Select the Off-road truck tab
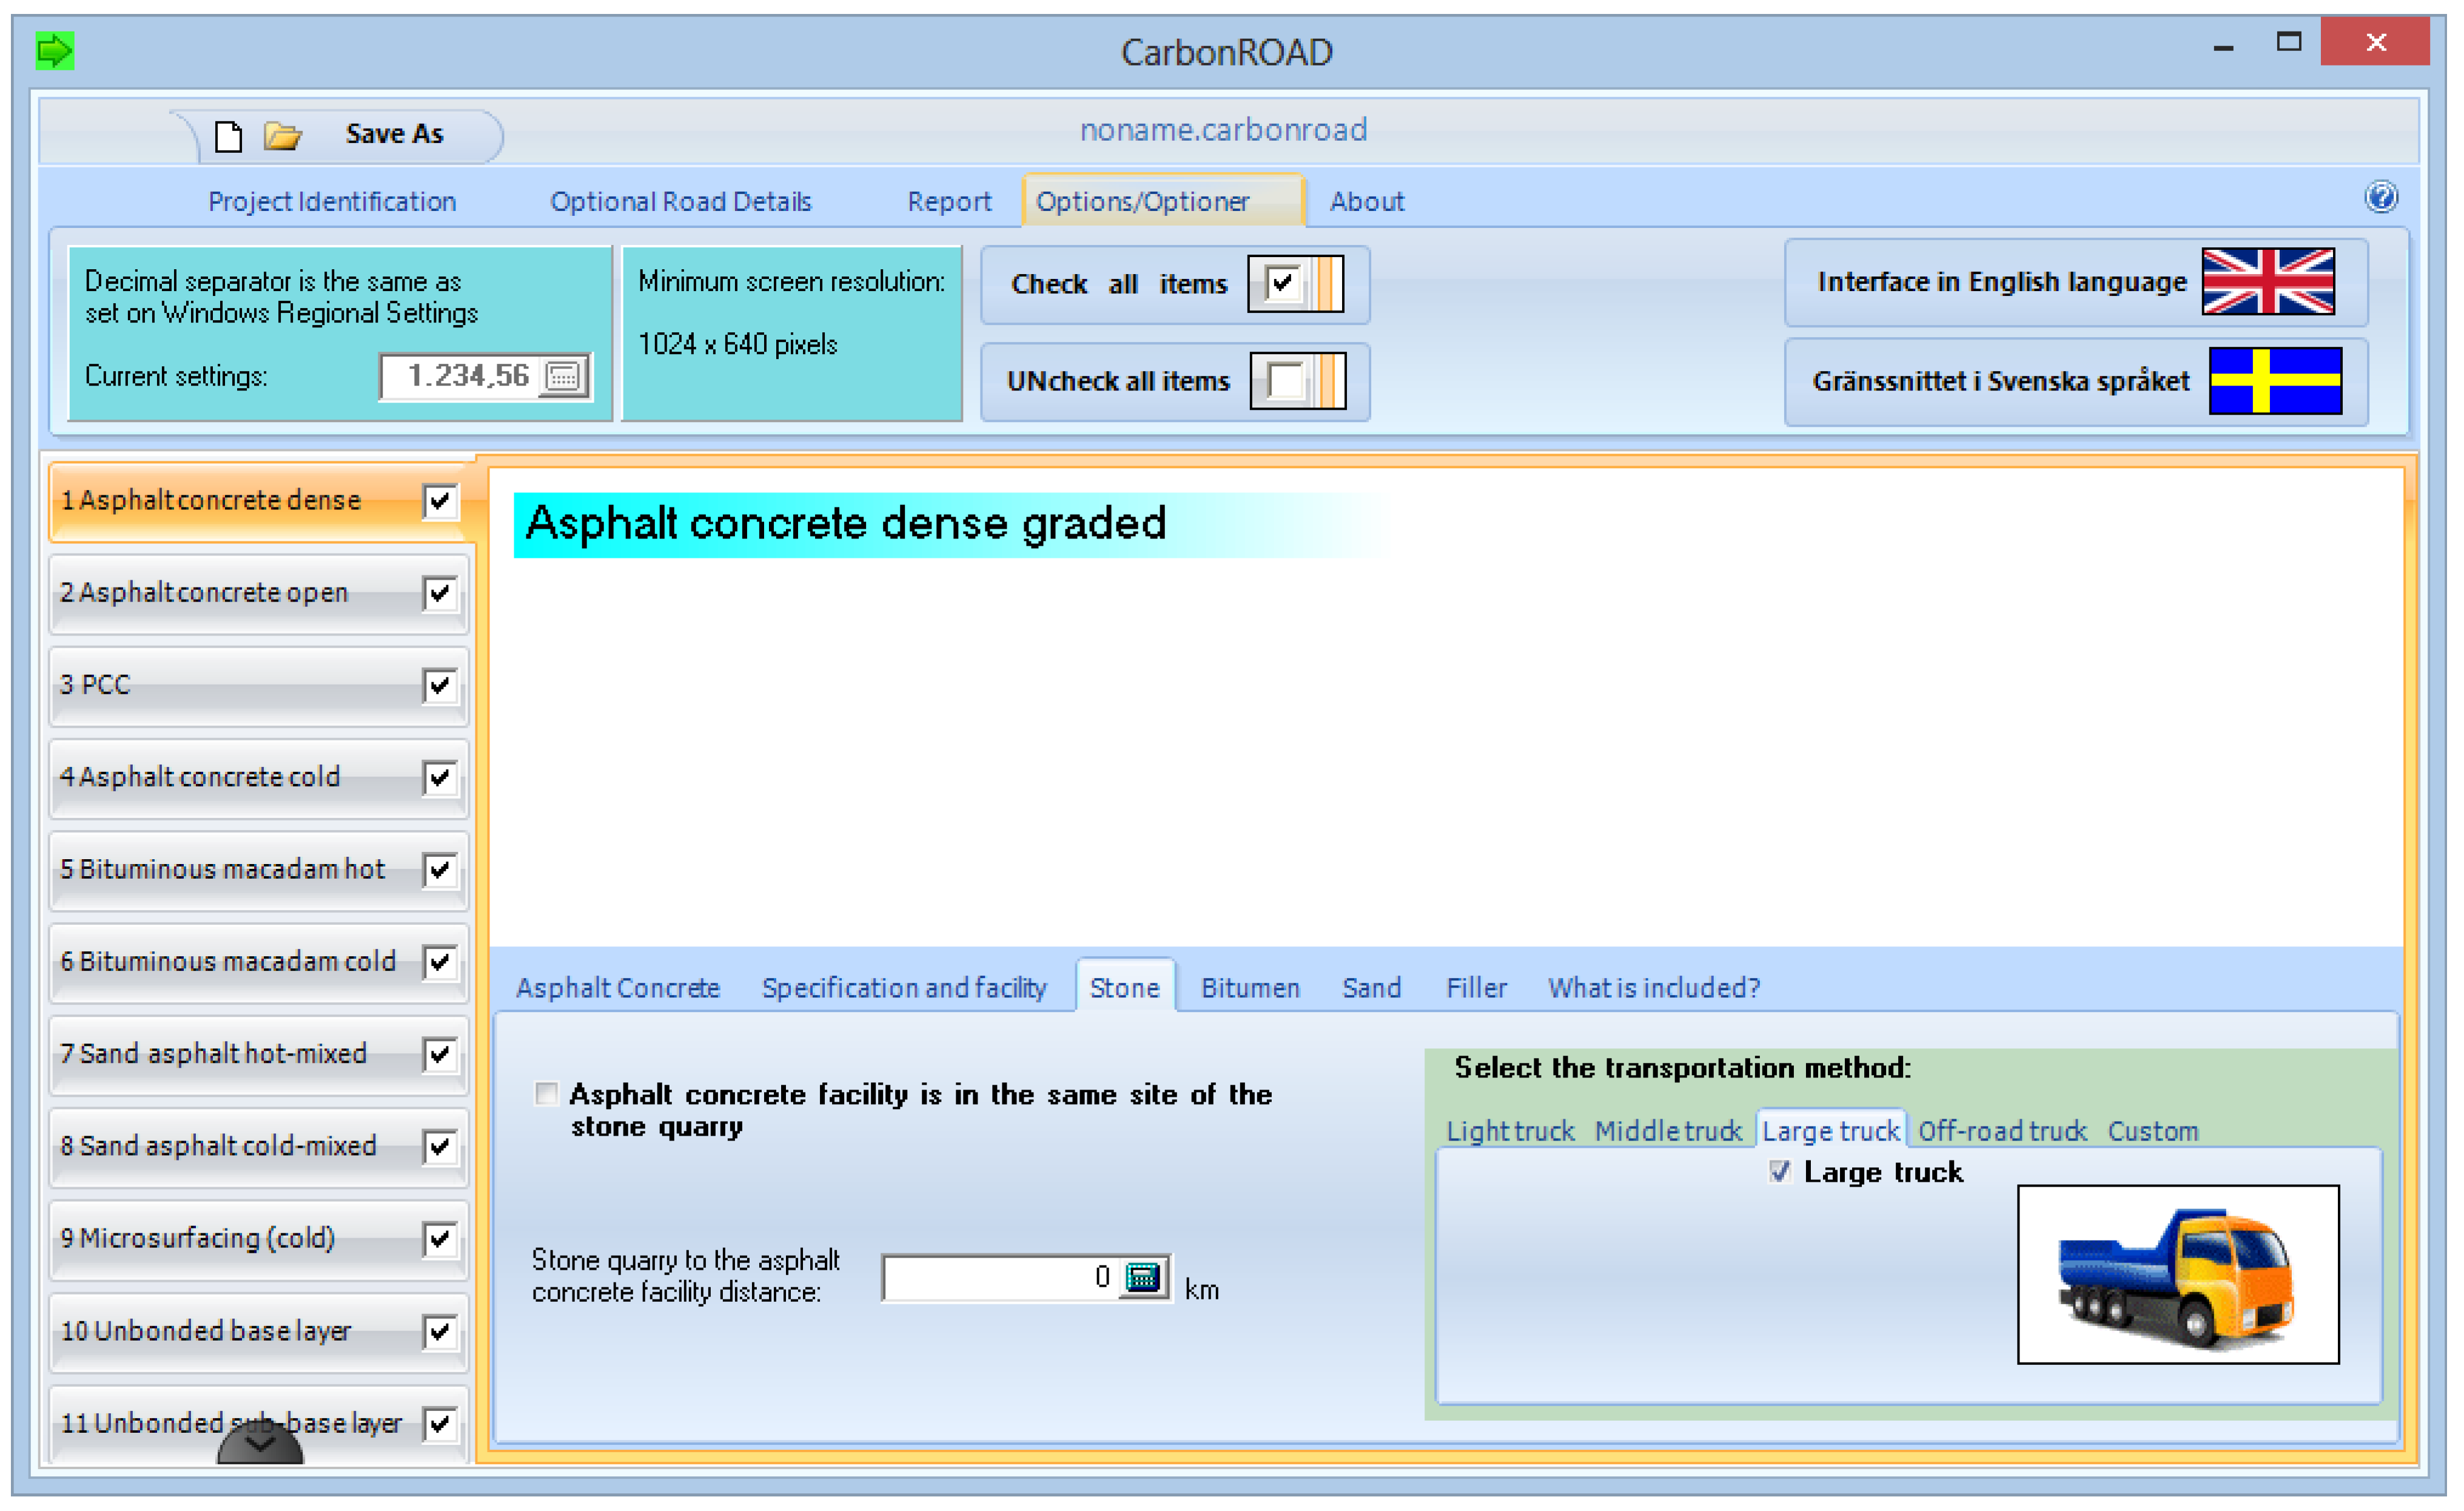This screenshot has width=2464, height=1511. (x=2002, y=1131)
